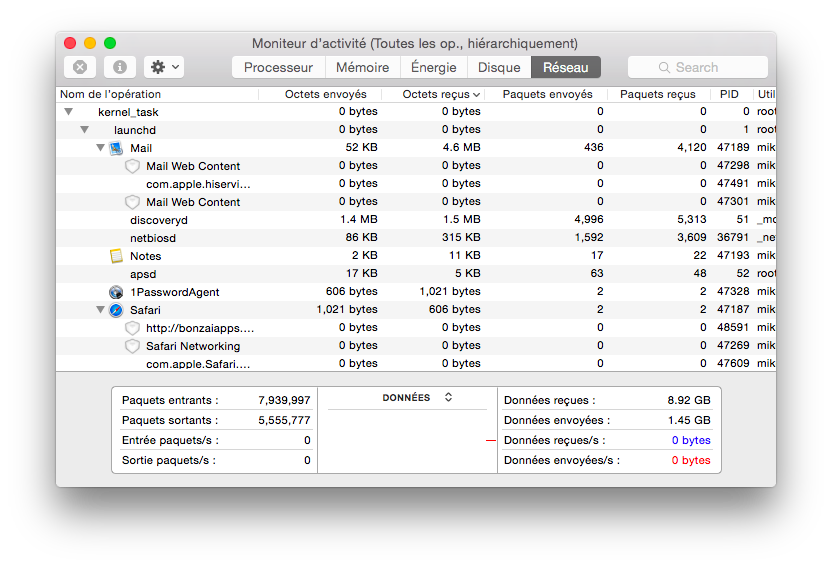Switch to the Processeur tab
Screen dimensions: 832x567
pyautogui.click(x=278, y=67)
